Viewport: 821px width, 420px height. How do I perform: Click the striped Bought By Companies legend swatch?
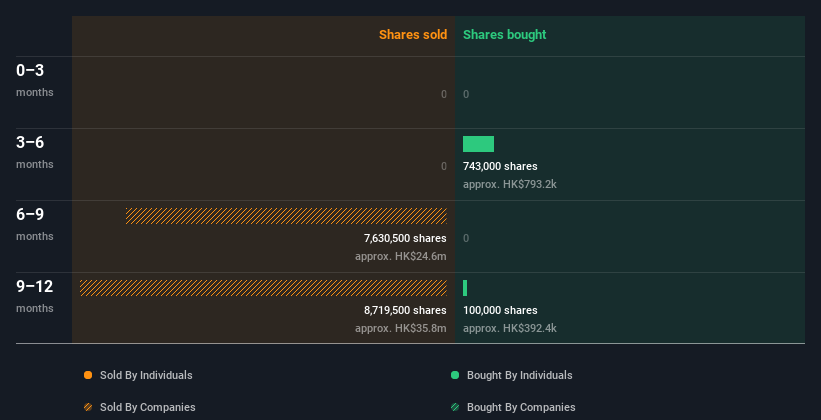455,407
